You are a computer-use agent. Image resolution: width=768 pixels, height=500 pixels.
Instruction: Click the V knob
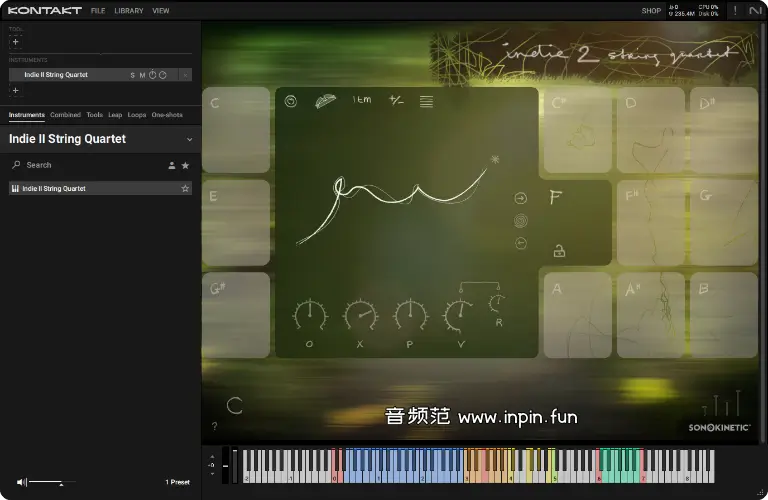point(459,316)
